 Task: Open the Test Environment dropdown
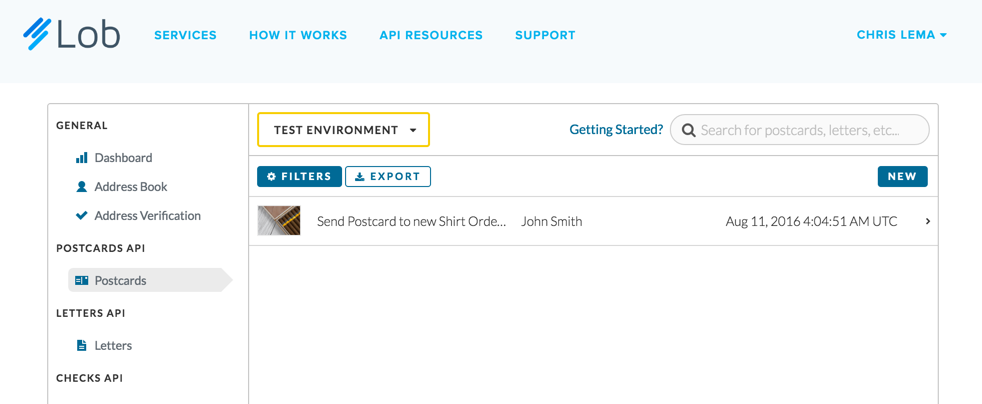click(343, 130)
